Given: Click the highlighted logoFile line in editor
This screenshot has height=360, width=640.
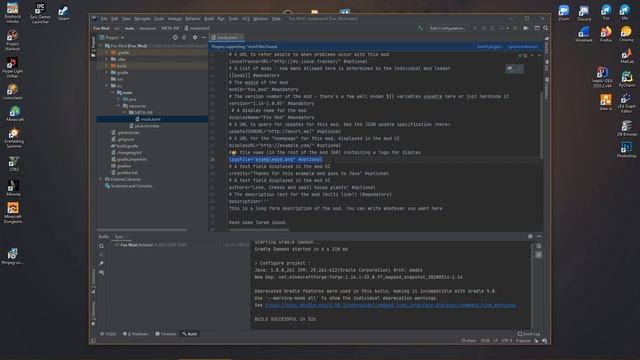Looking at the screenshot, I should pos(276,160).
